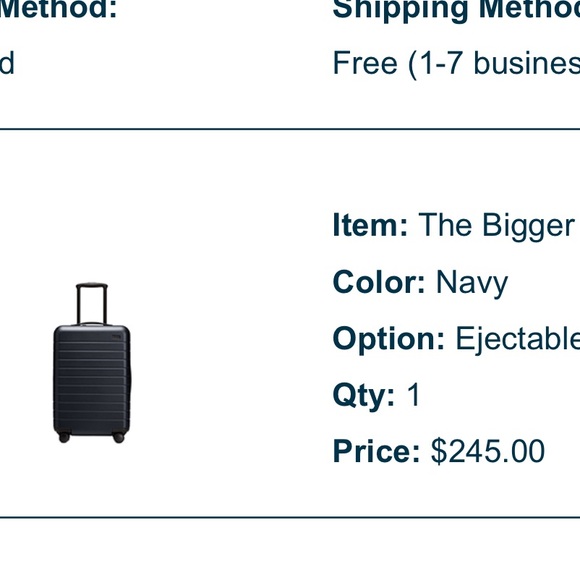
Task: Click the "Color:" label
Action: 379,282
